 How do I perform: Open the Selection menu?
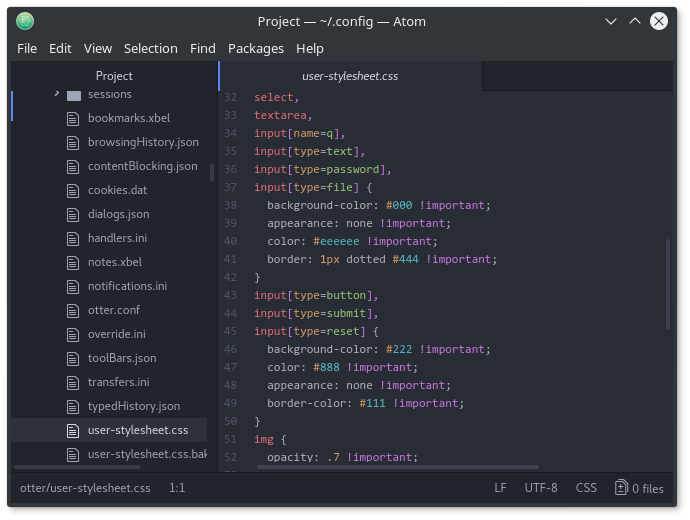(150, 48)
